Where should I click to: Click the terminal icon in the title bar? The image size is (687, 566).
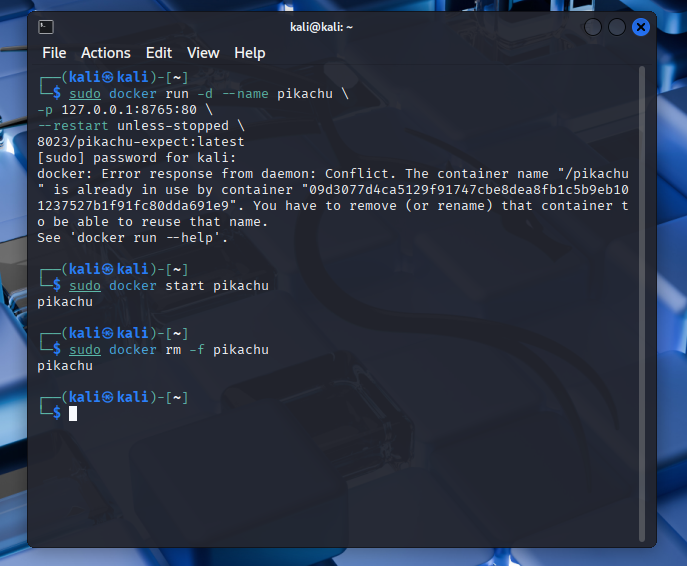tap(47, 27)
